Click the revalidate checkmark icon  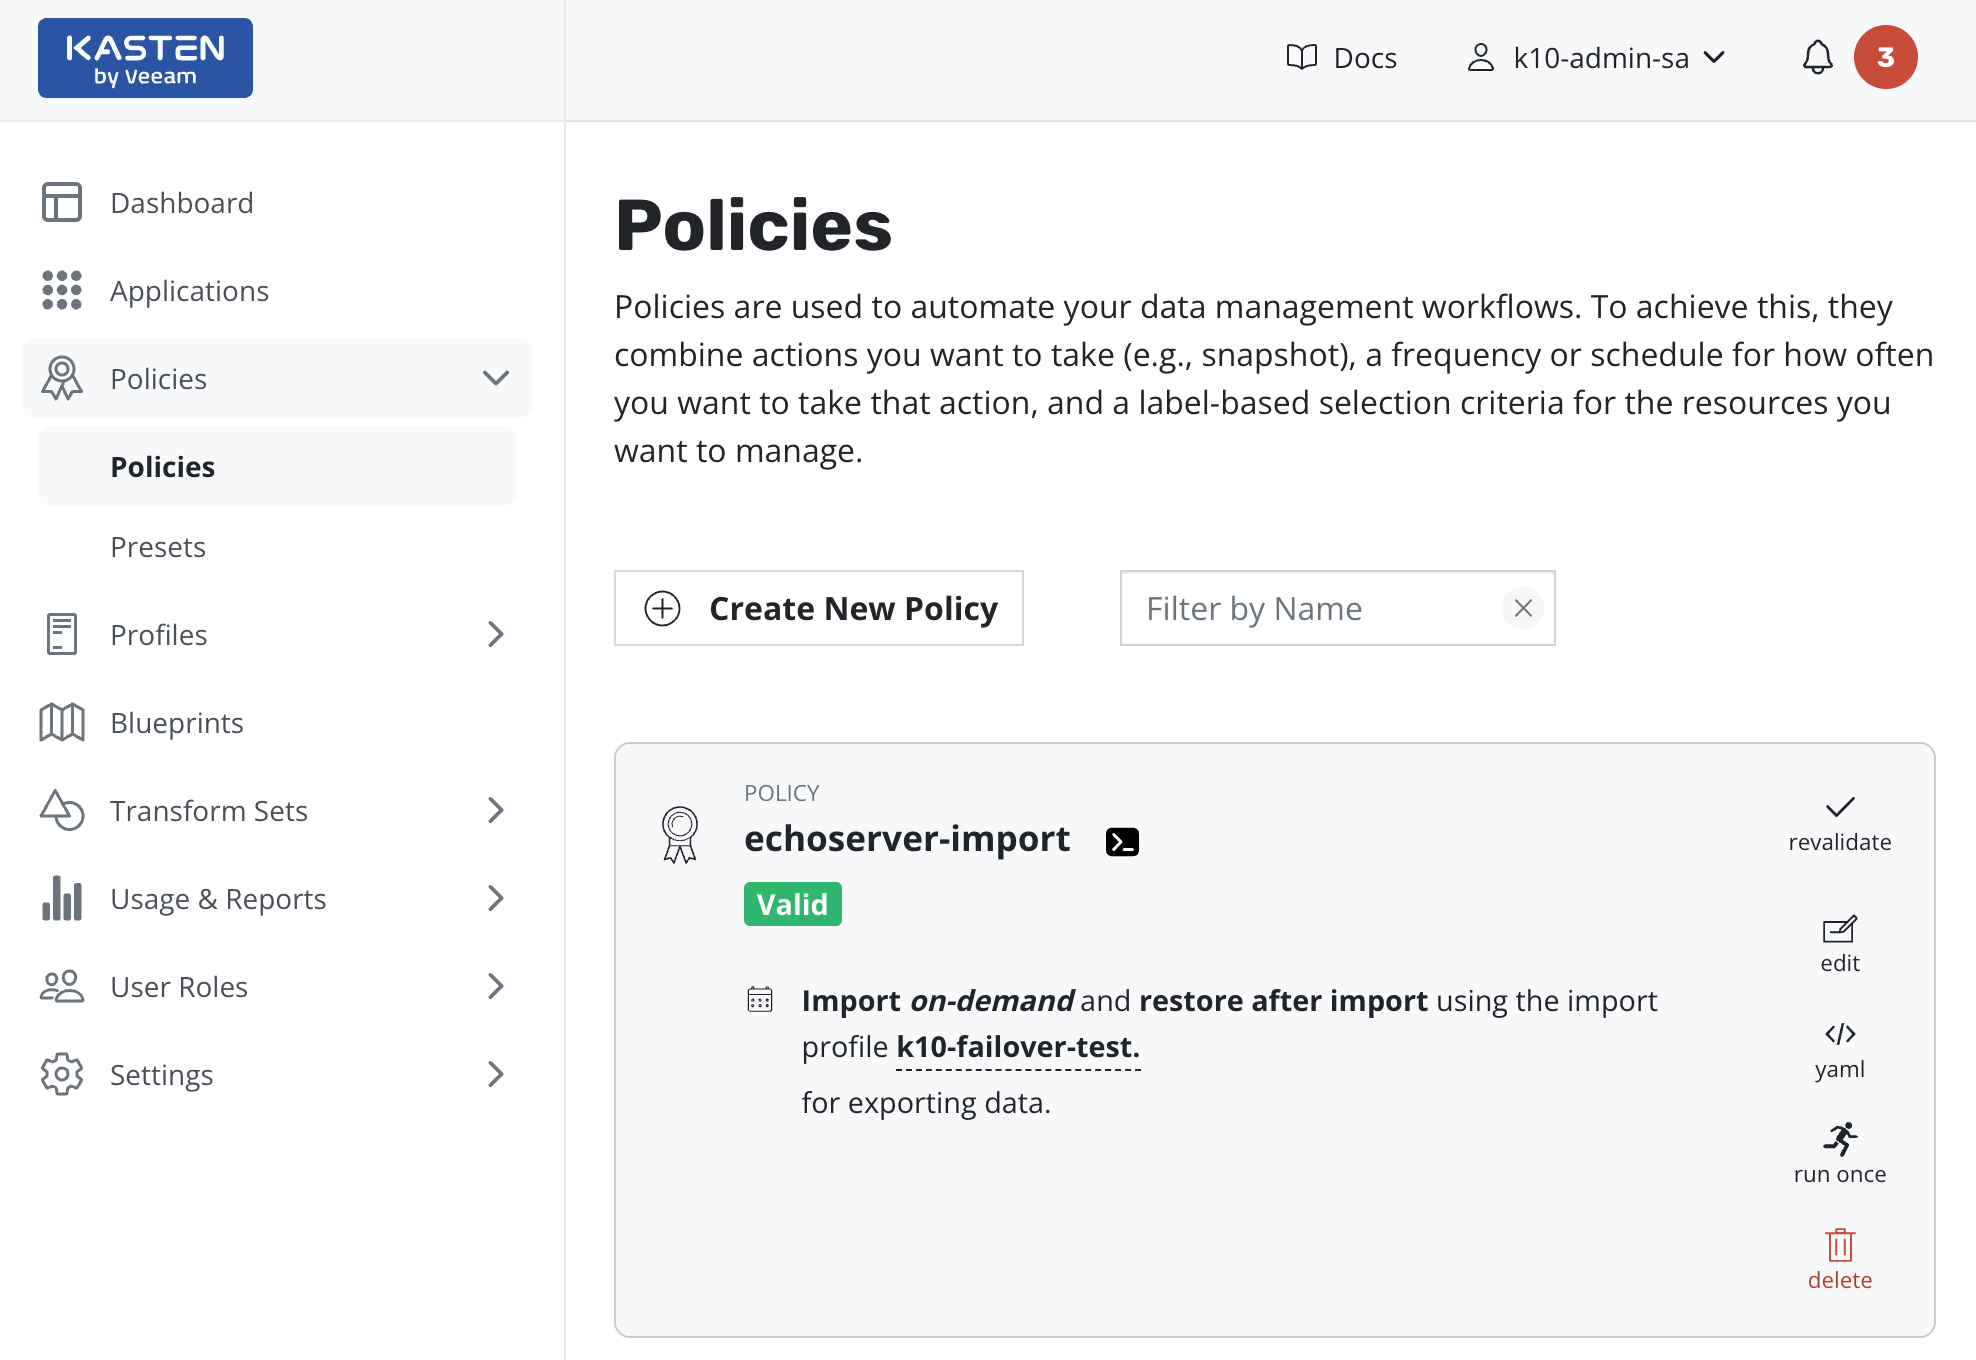[1839, 807]
